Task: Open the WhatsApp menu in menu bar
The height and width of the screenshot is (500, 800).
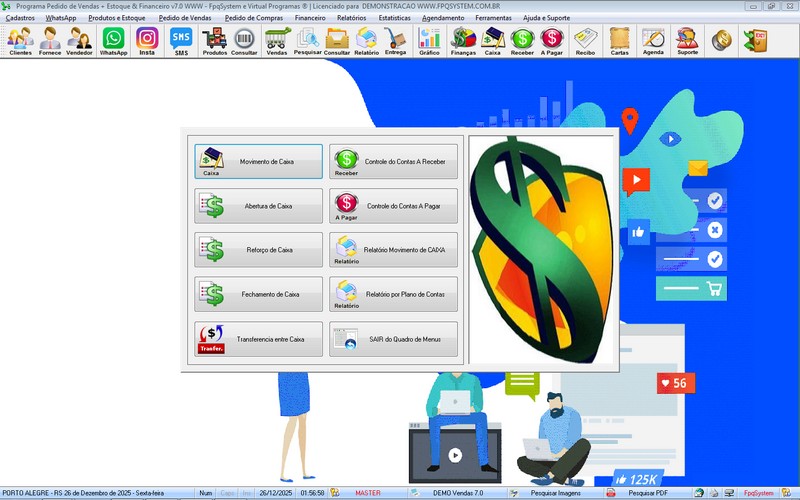Action: [x=61, y=18]
